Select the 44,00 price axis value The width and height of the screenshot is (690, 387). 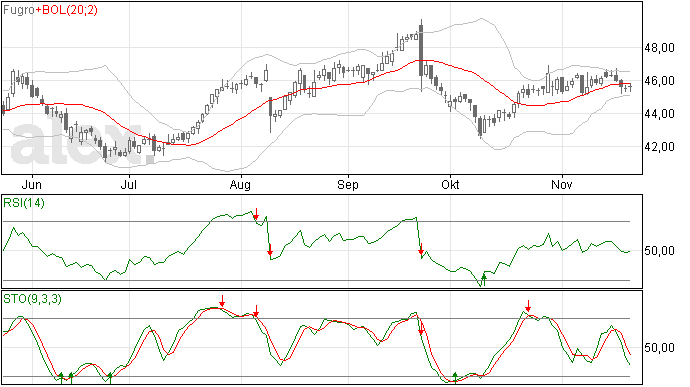659,114
